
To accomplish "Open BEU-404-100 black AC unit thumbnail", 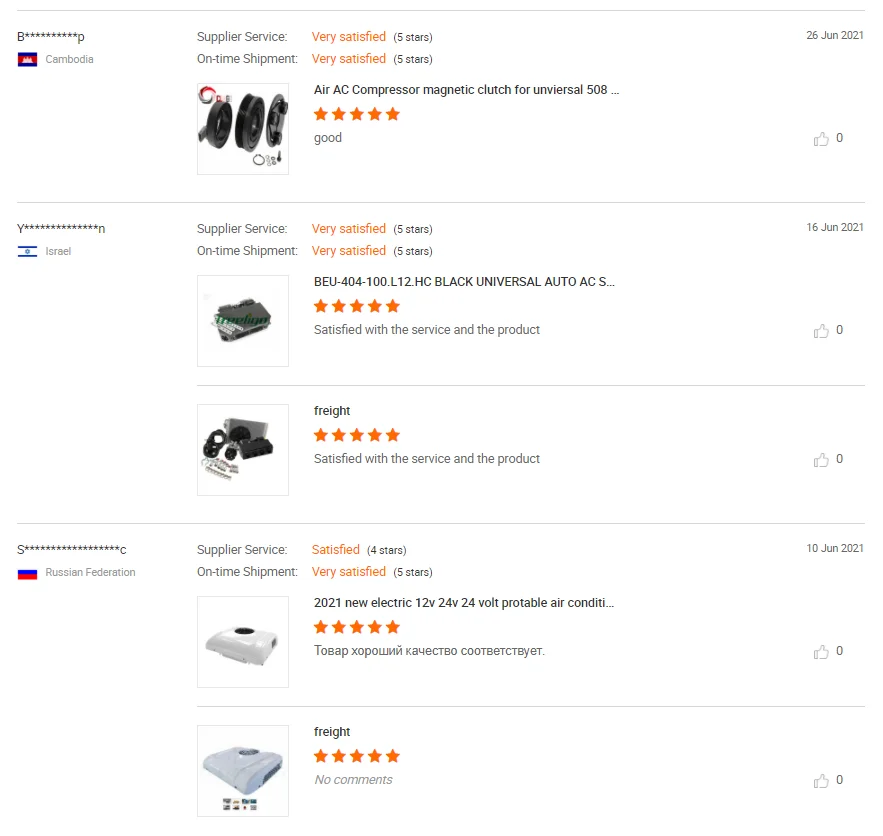I will pos(243,321).
